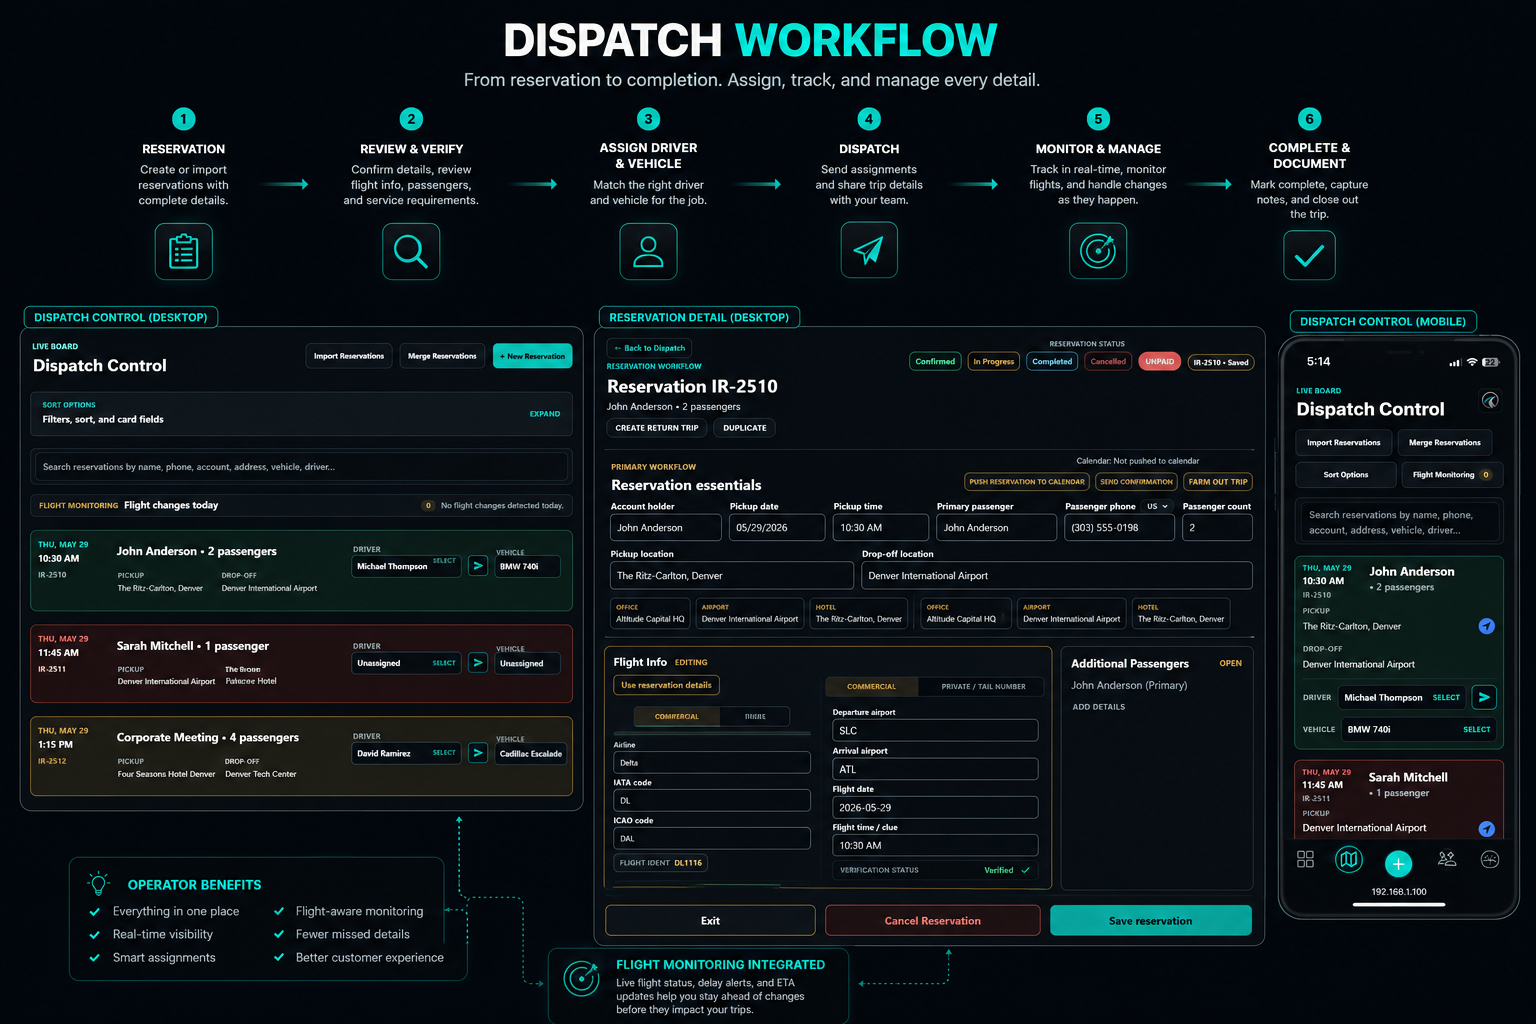Click Departure airport field showing SLC
Viewport: 1536px width, 1024px height.
(x=935, y=731)
